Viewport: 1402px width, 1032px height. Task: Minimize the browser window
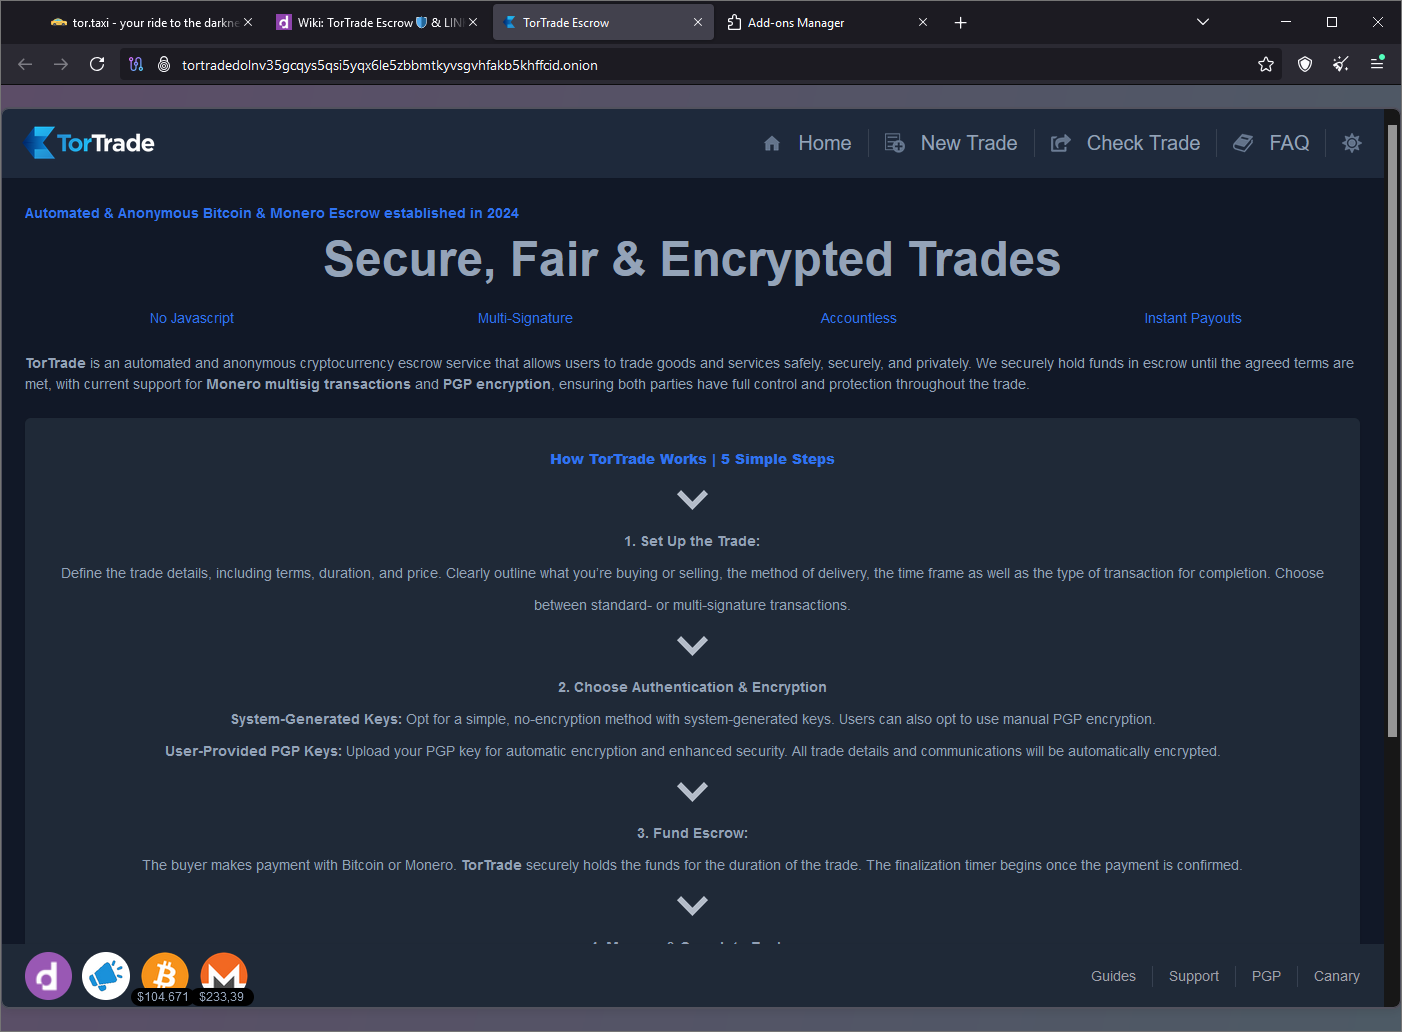point(1286,22)
